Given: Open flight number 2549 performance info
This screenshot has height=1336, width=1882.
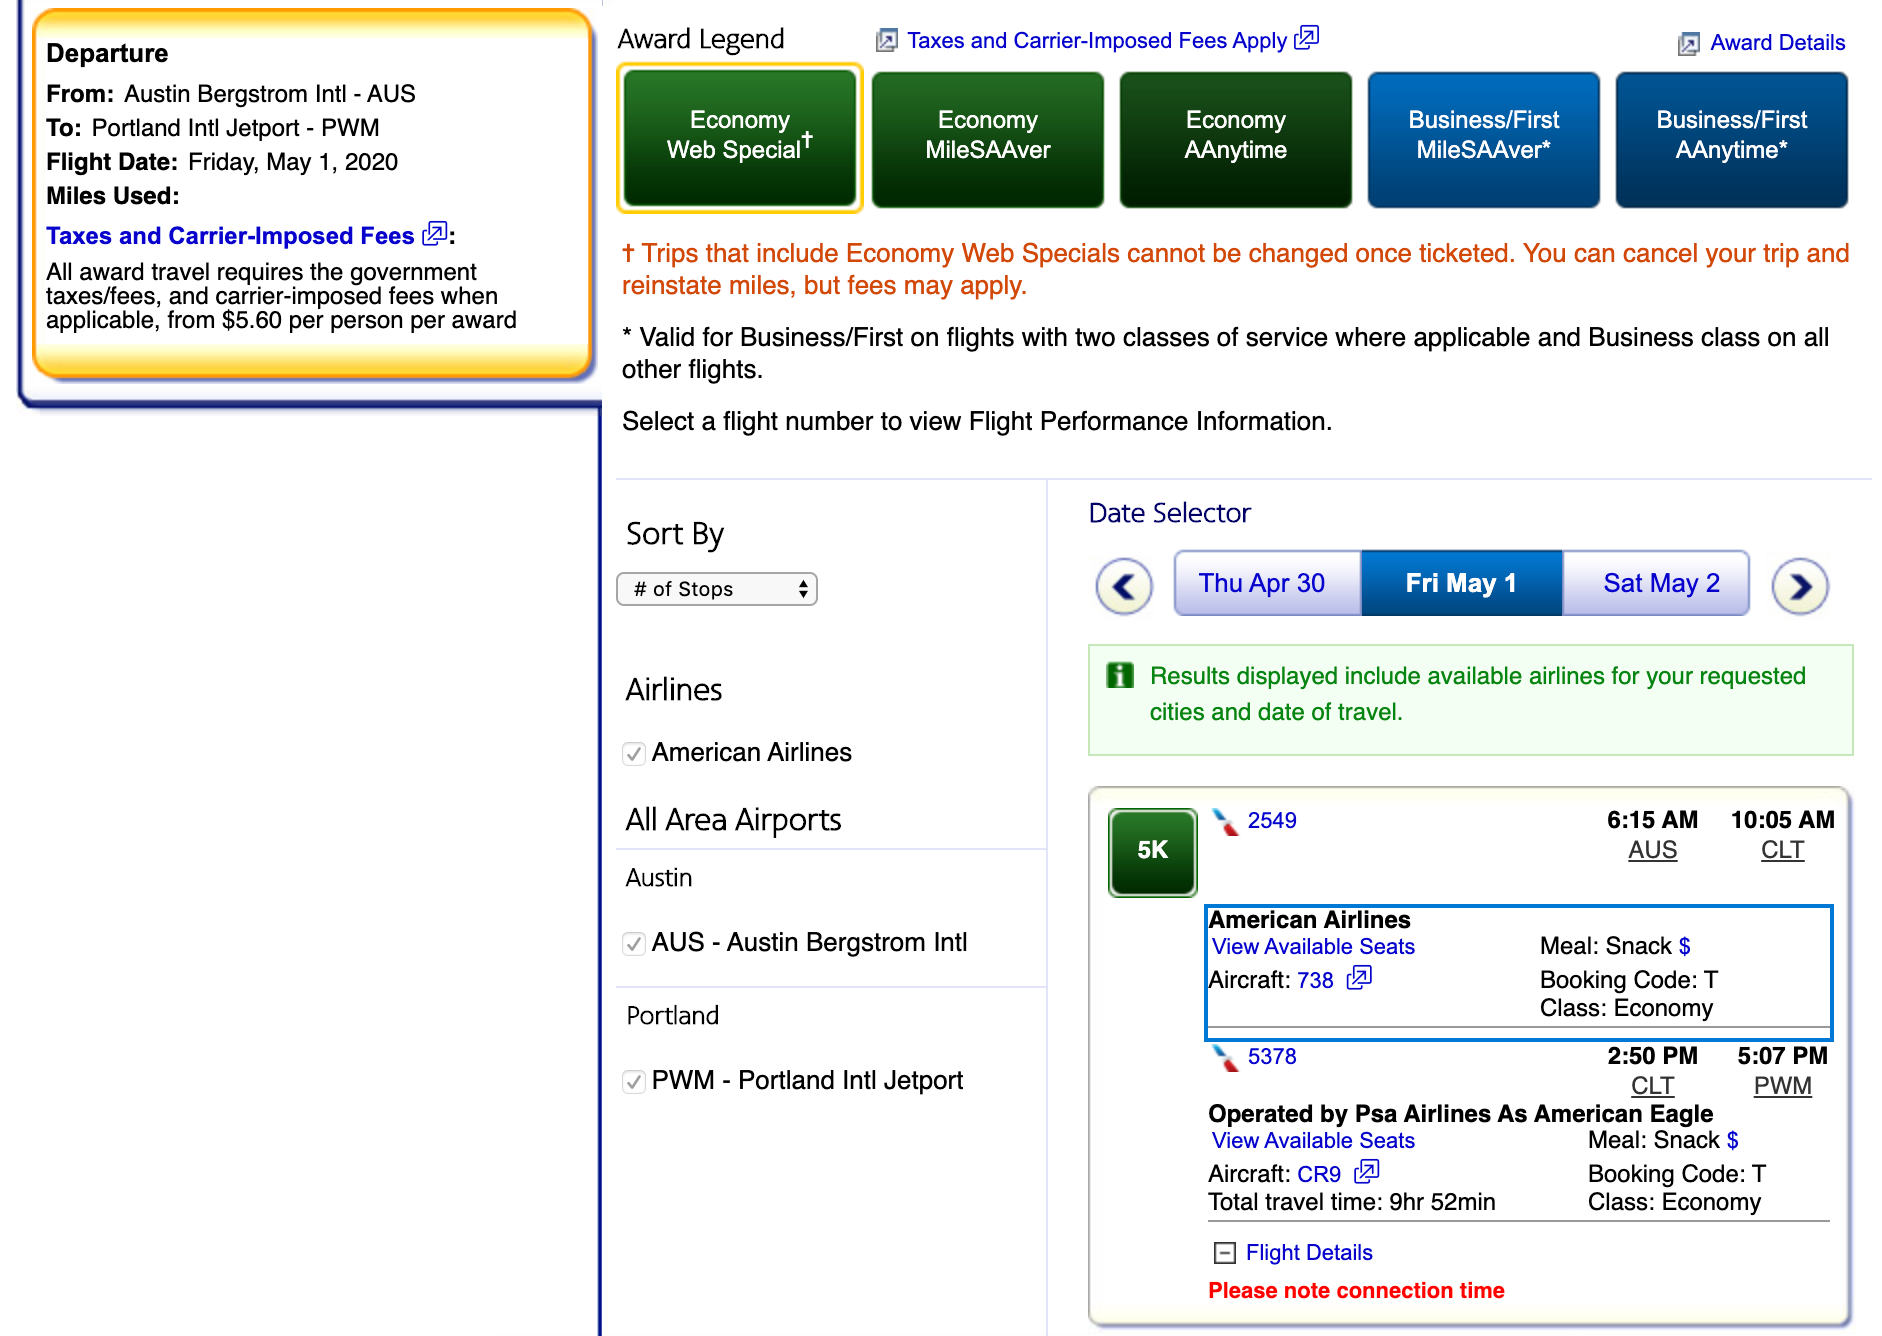Looking at the screenshot, I should pos(1271,820).
